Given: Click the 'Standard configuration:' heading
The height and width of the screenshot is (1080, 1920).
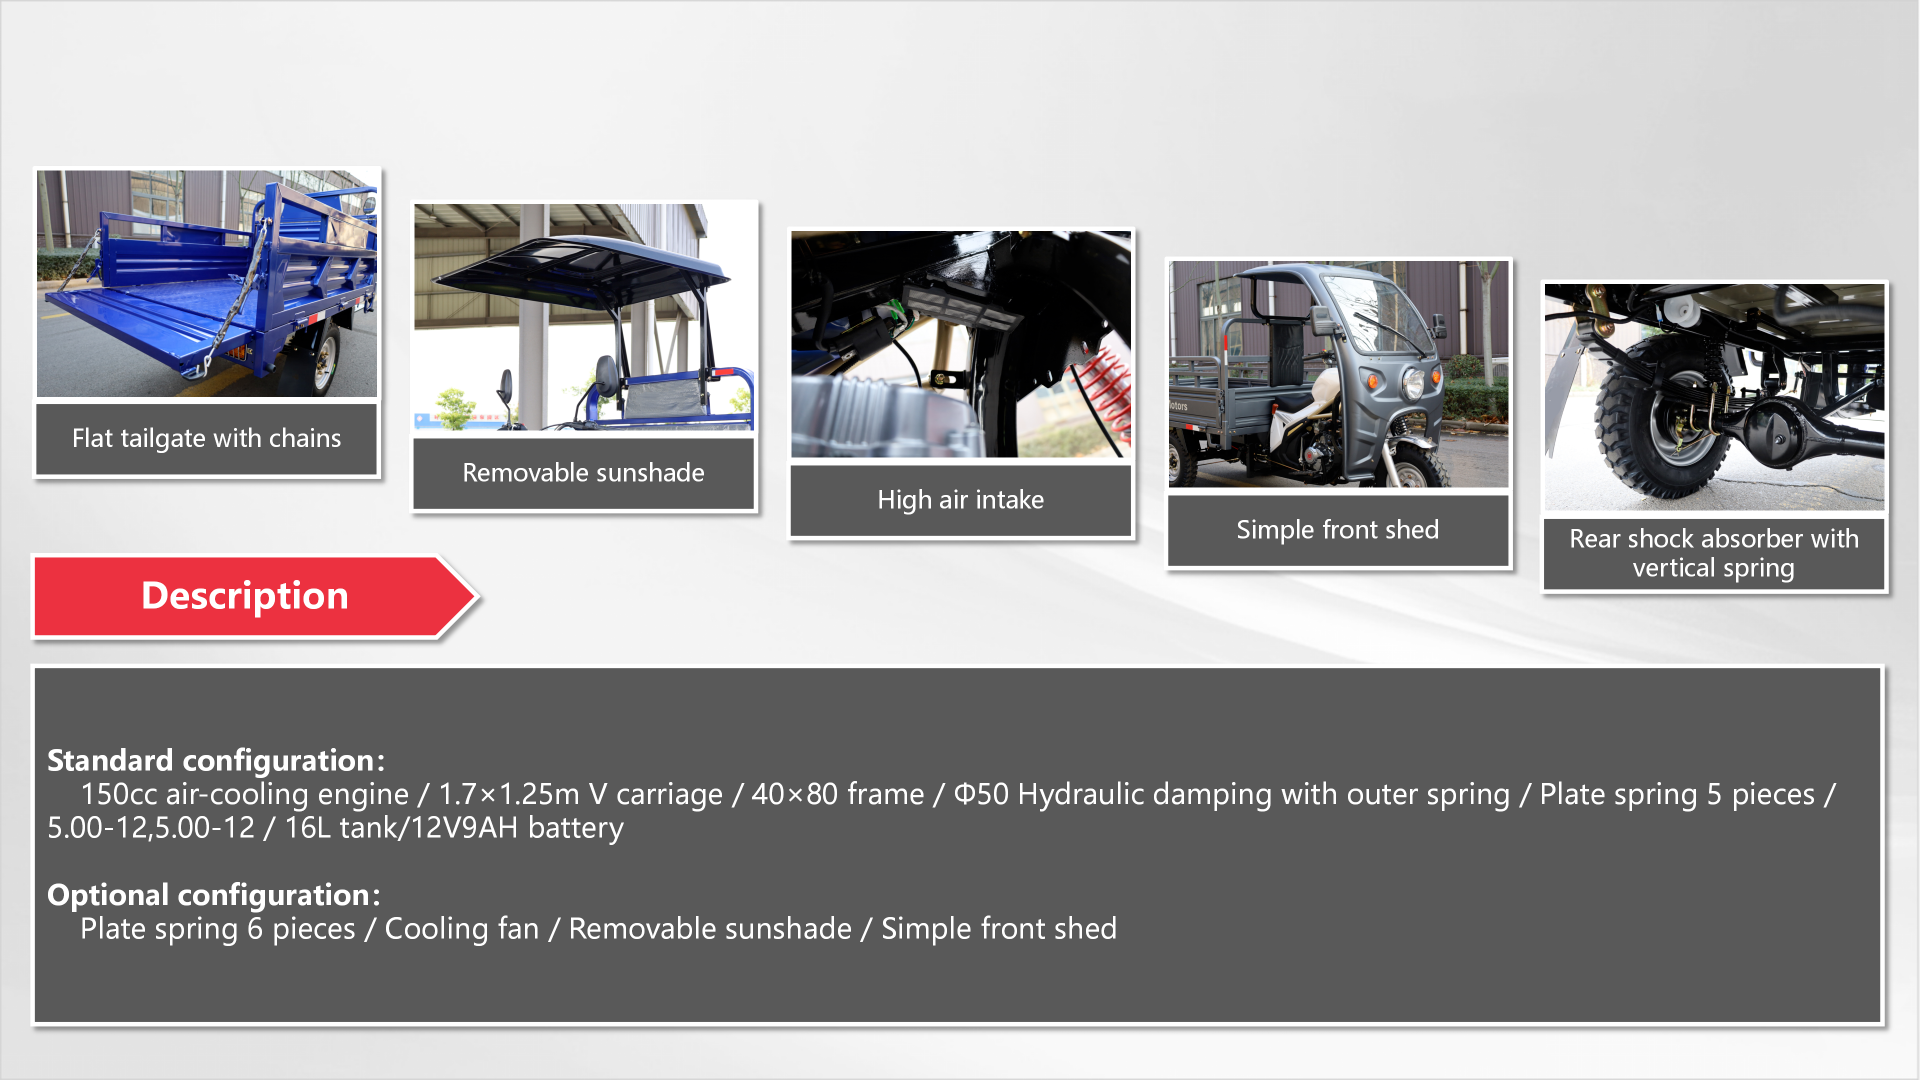Looking at the screenshot, I should pos(215,761).
